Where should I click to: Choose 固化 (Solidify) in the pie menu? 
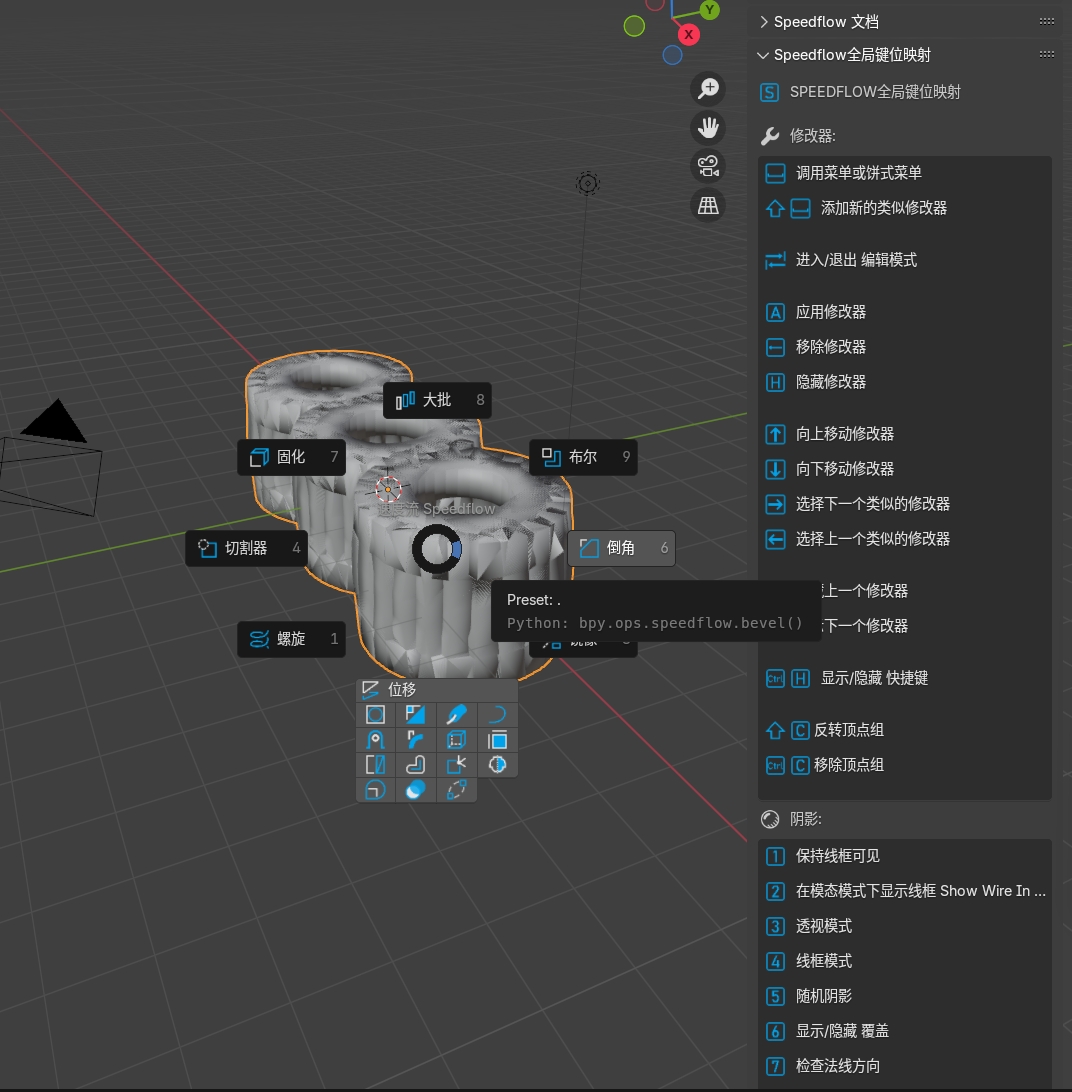coord(291,457)
